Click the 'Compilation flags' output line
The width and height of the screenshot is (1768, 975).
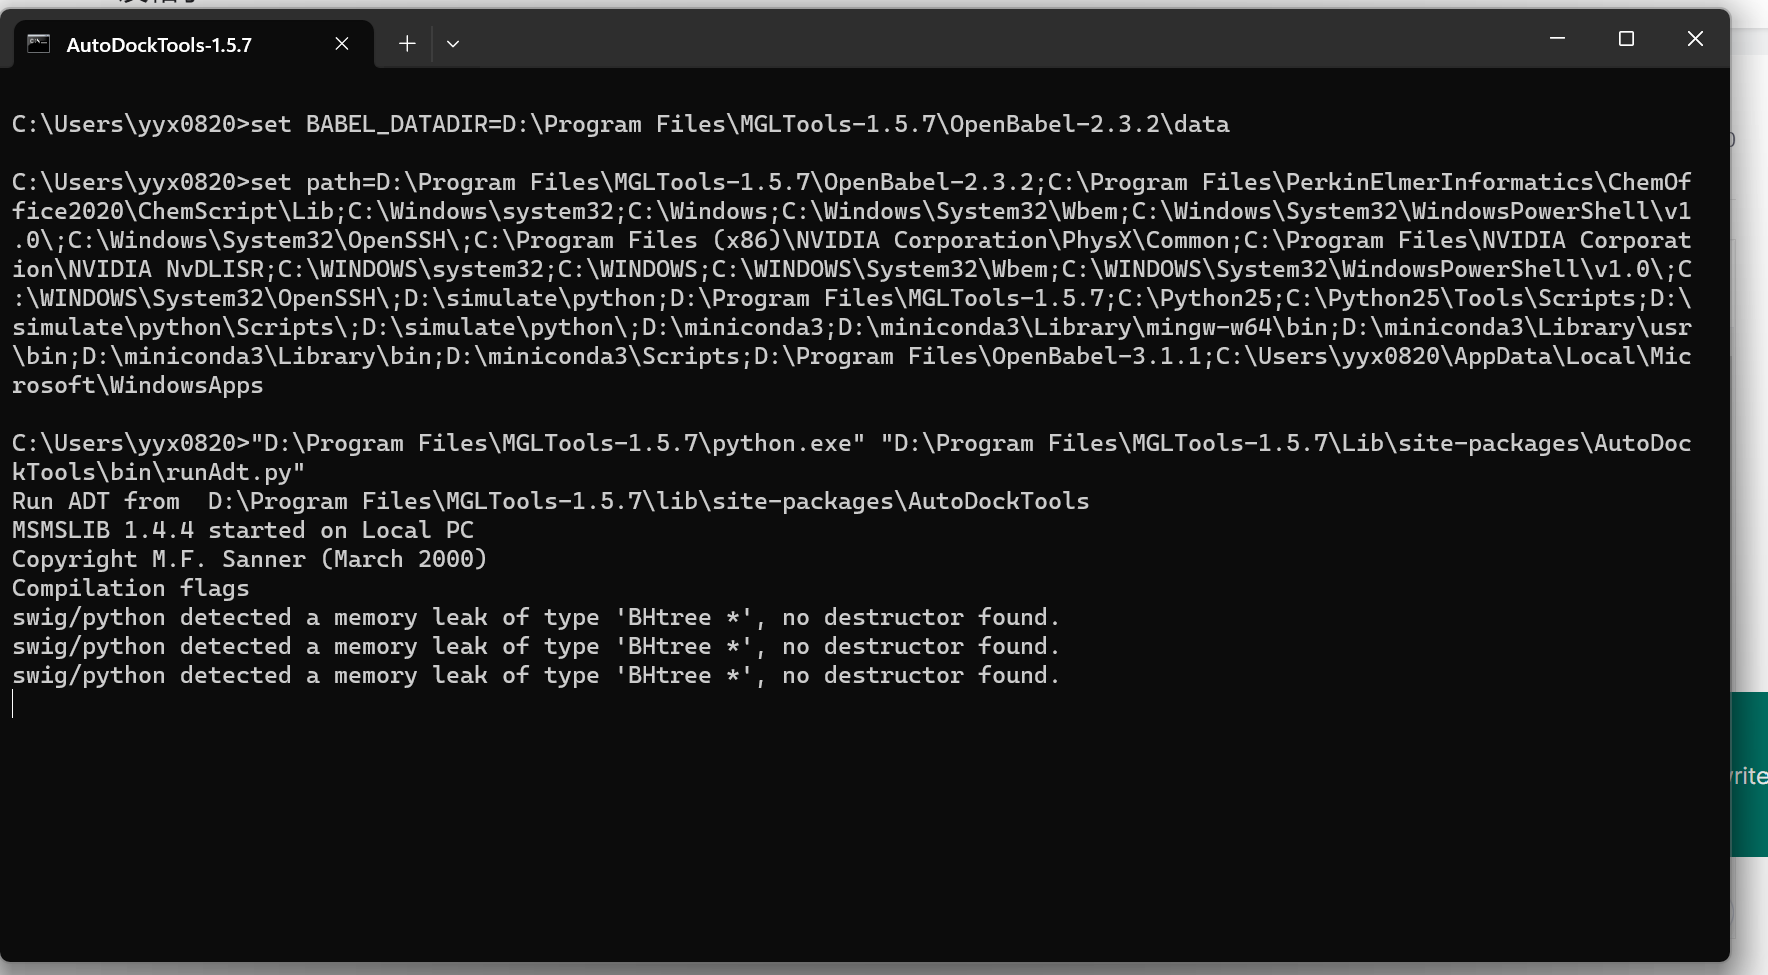(x=131, y=588)
